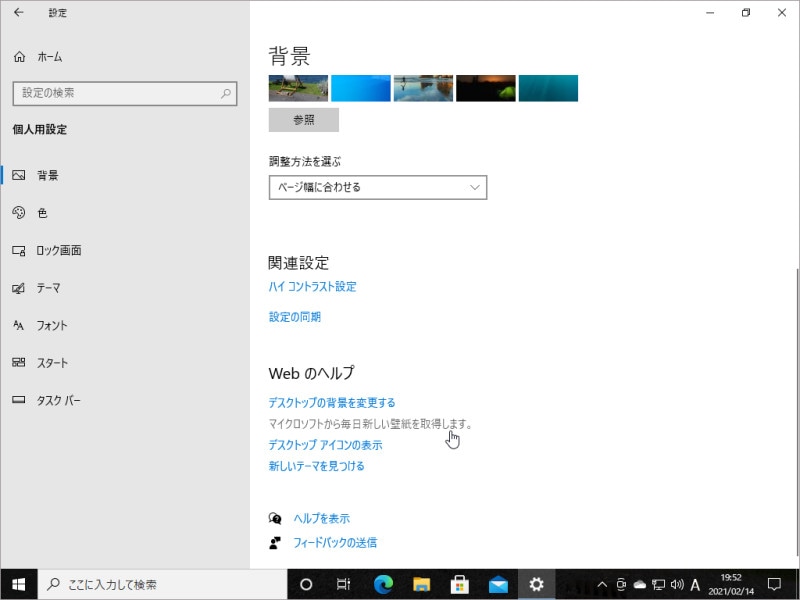The height and width of the screenshot is (600, 800).
Task: Go to the Settings ホーム (Home) page
Action: pyautogui.click(x=46, y=57)
